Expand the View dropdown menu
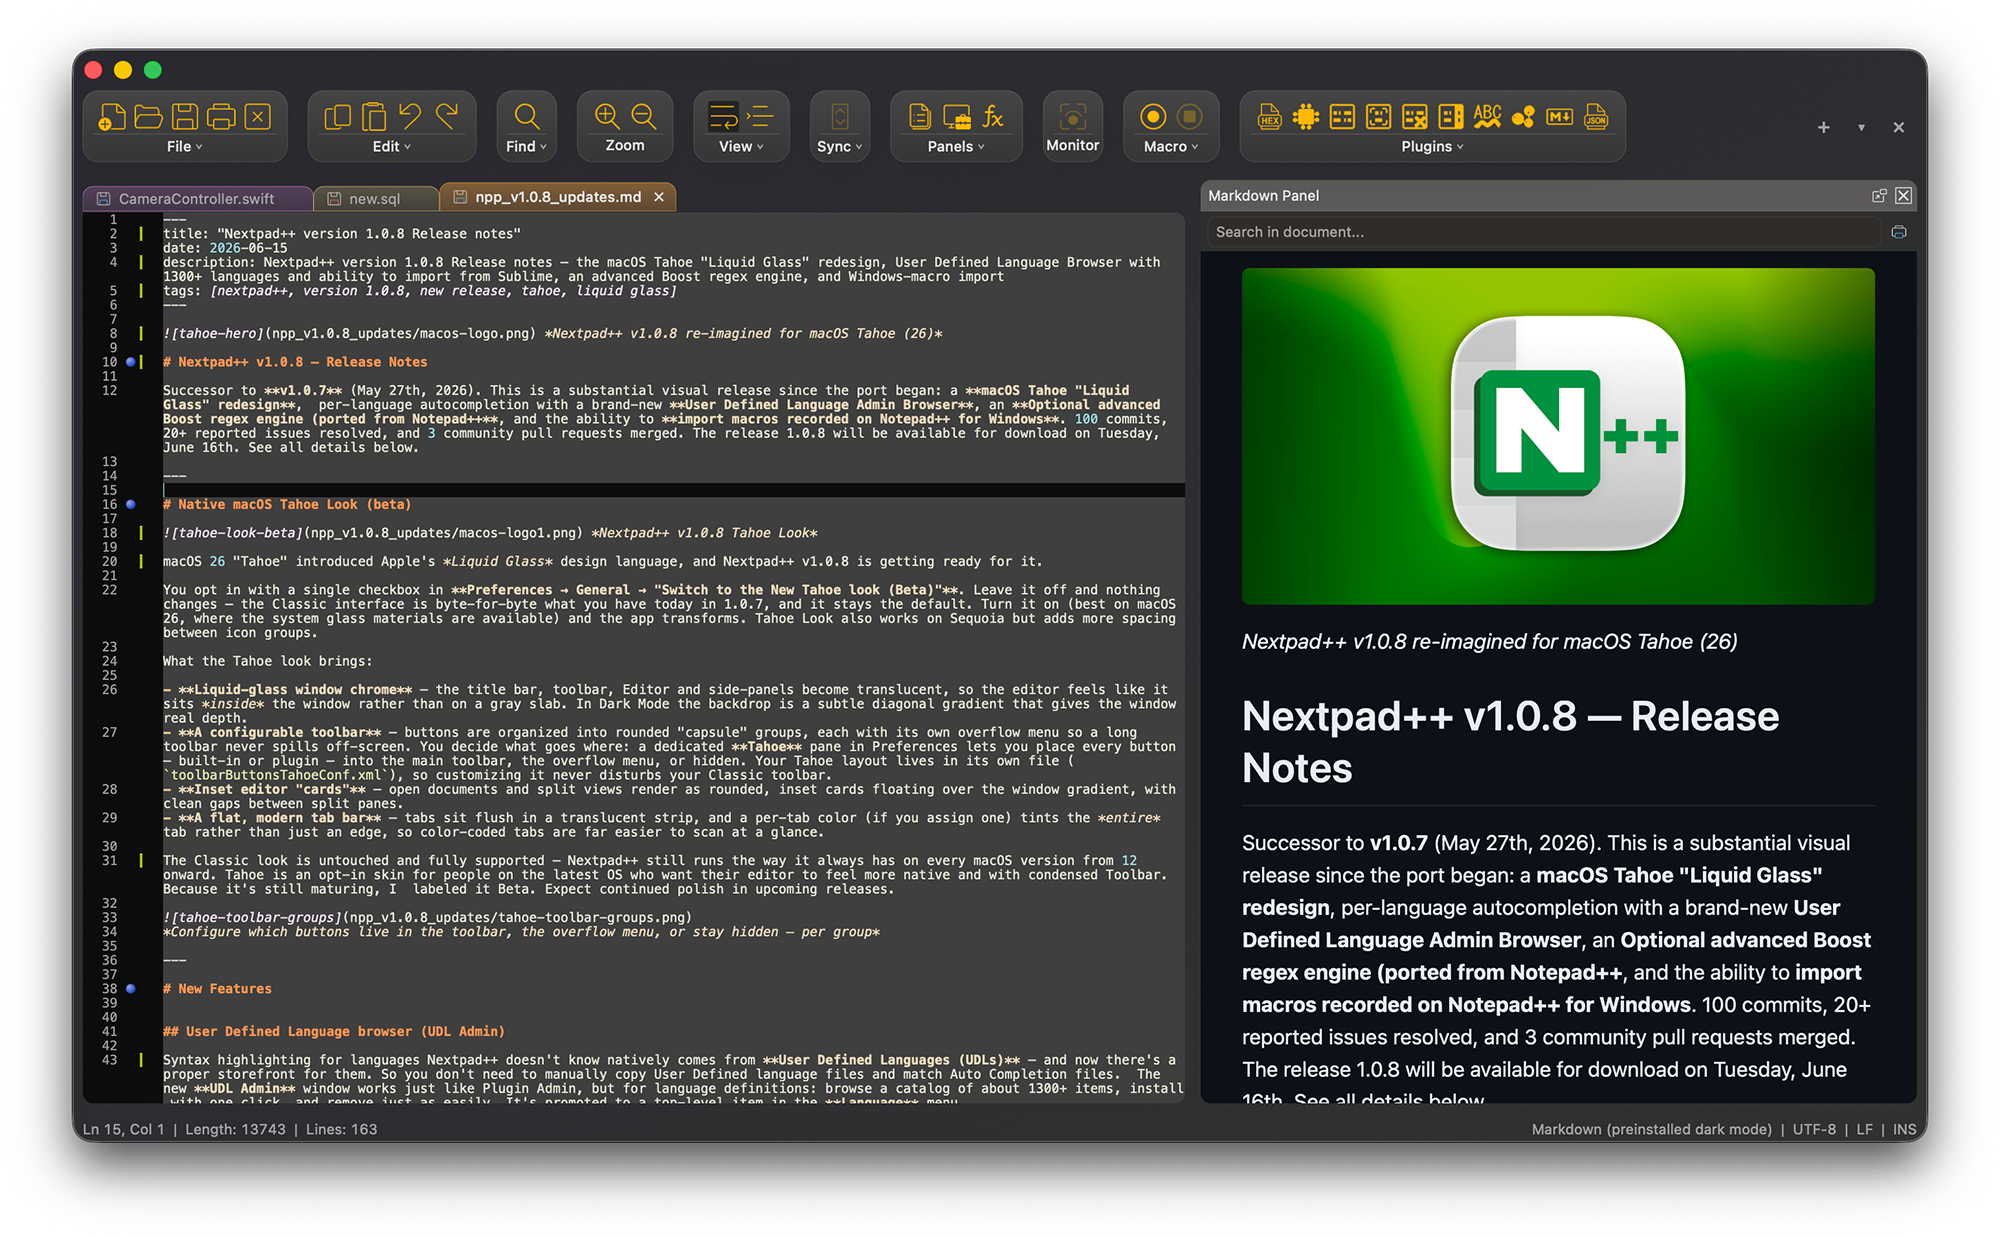The image size is (2000, 1238). click(x=741, y=146)
